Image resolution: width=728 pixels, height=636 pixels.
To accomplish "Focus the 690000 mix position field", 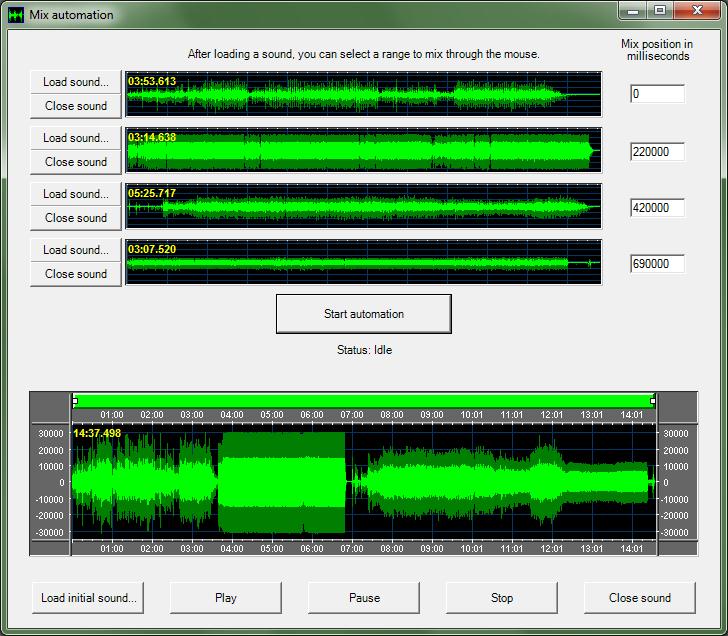I will click(657, 264).
